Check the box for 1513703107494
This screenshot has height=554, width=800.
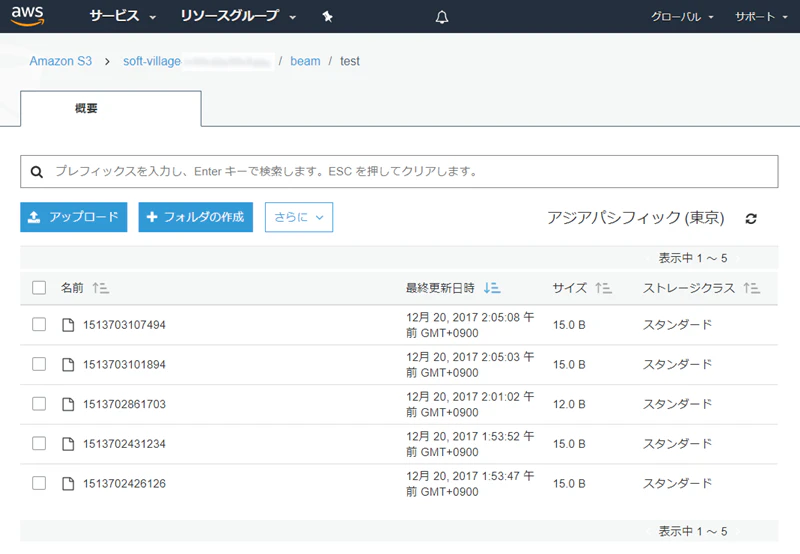[39, 324]
